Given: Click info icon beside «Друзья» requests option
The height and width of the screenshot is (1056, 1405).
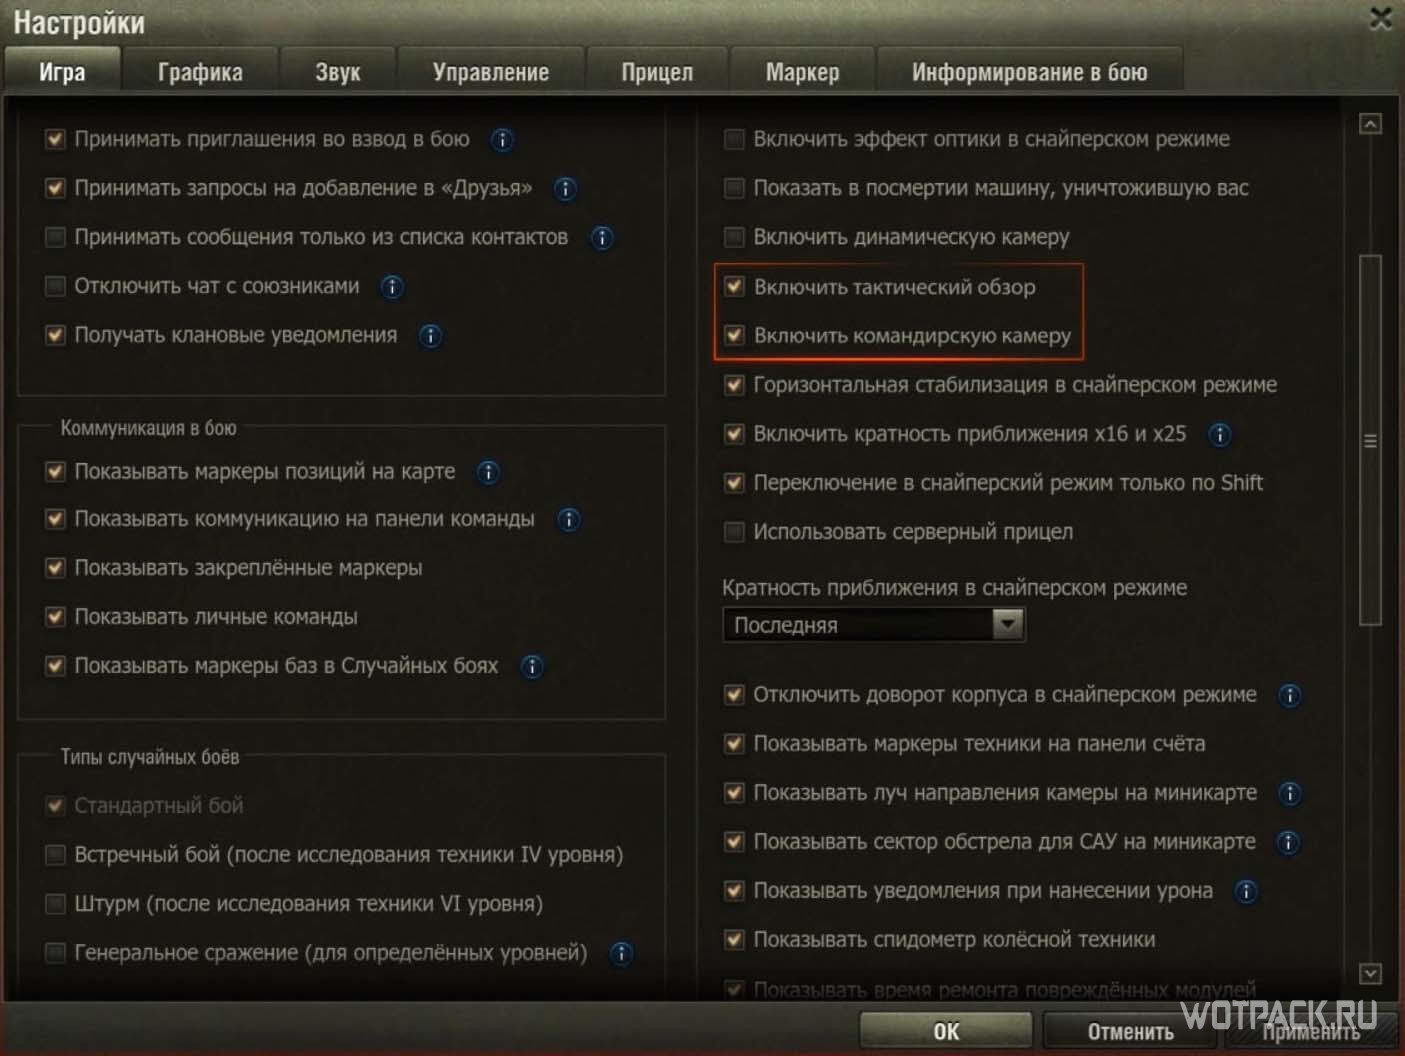Looking at the screenshot, I should [565, 189].
